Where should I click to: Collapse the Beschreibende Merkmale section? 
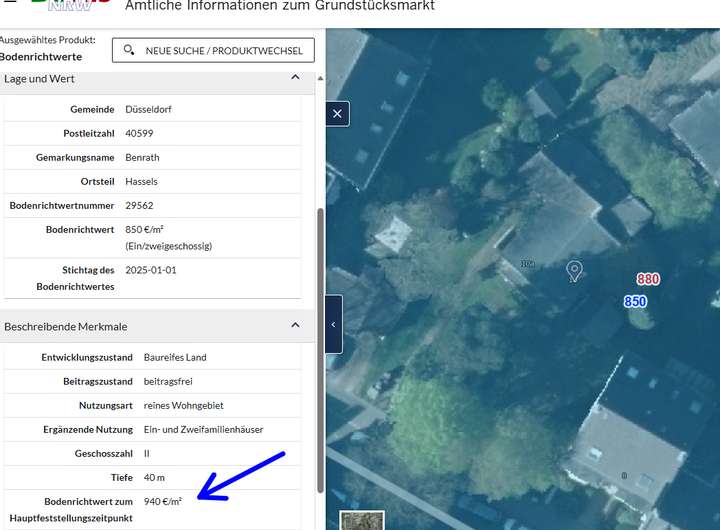[295, 325]
